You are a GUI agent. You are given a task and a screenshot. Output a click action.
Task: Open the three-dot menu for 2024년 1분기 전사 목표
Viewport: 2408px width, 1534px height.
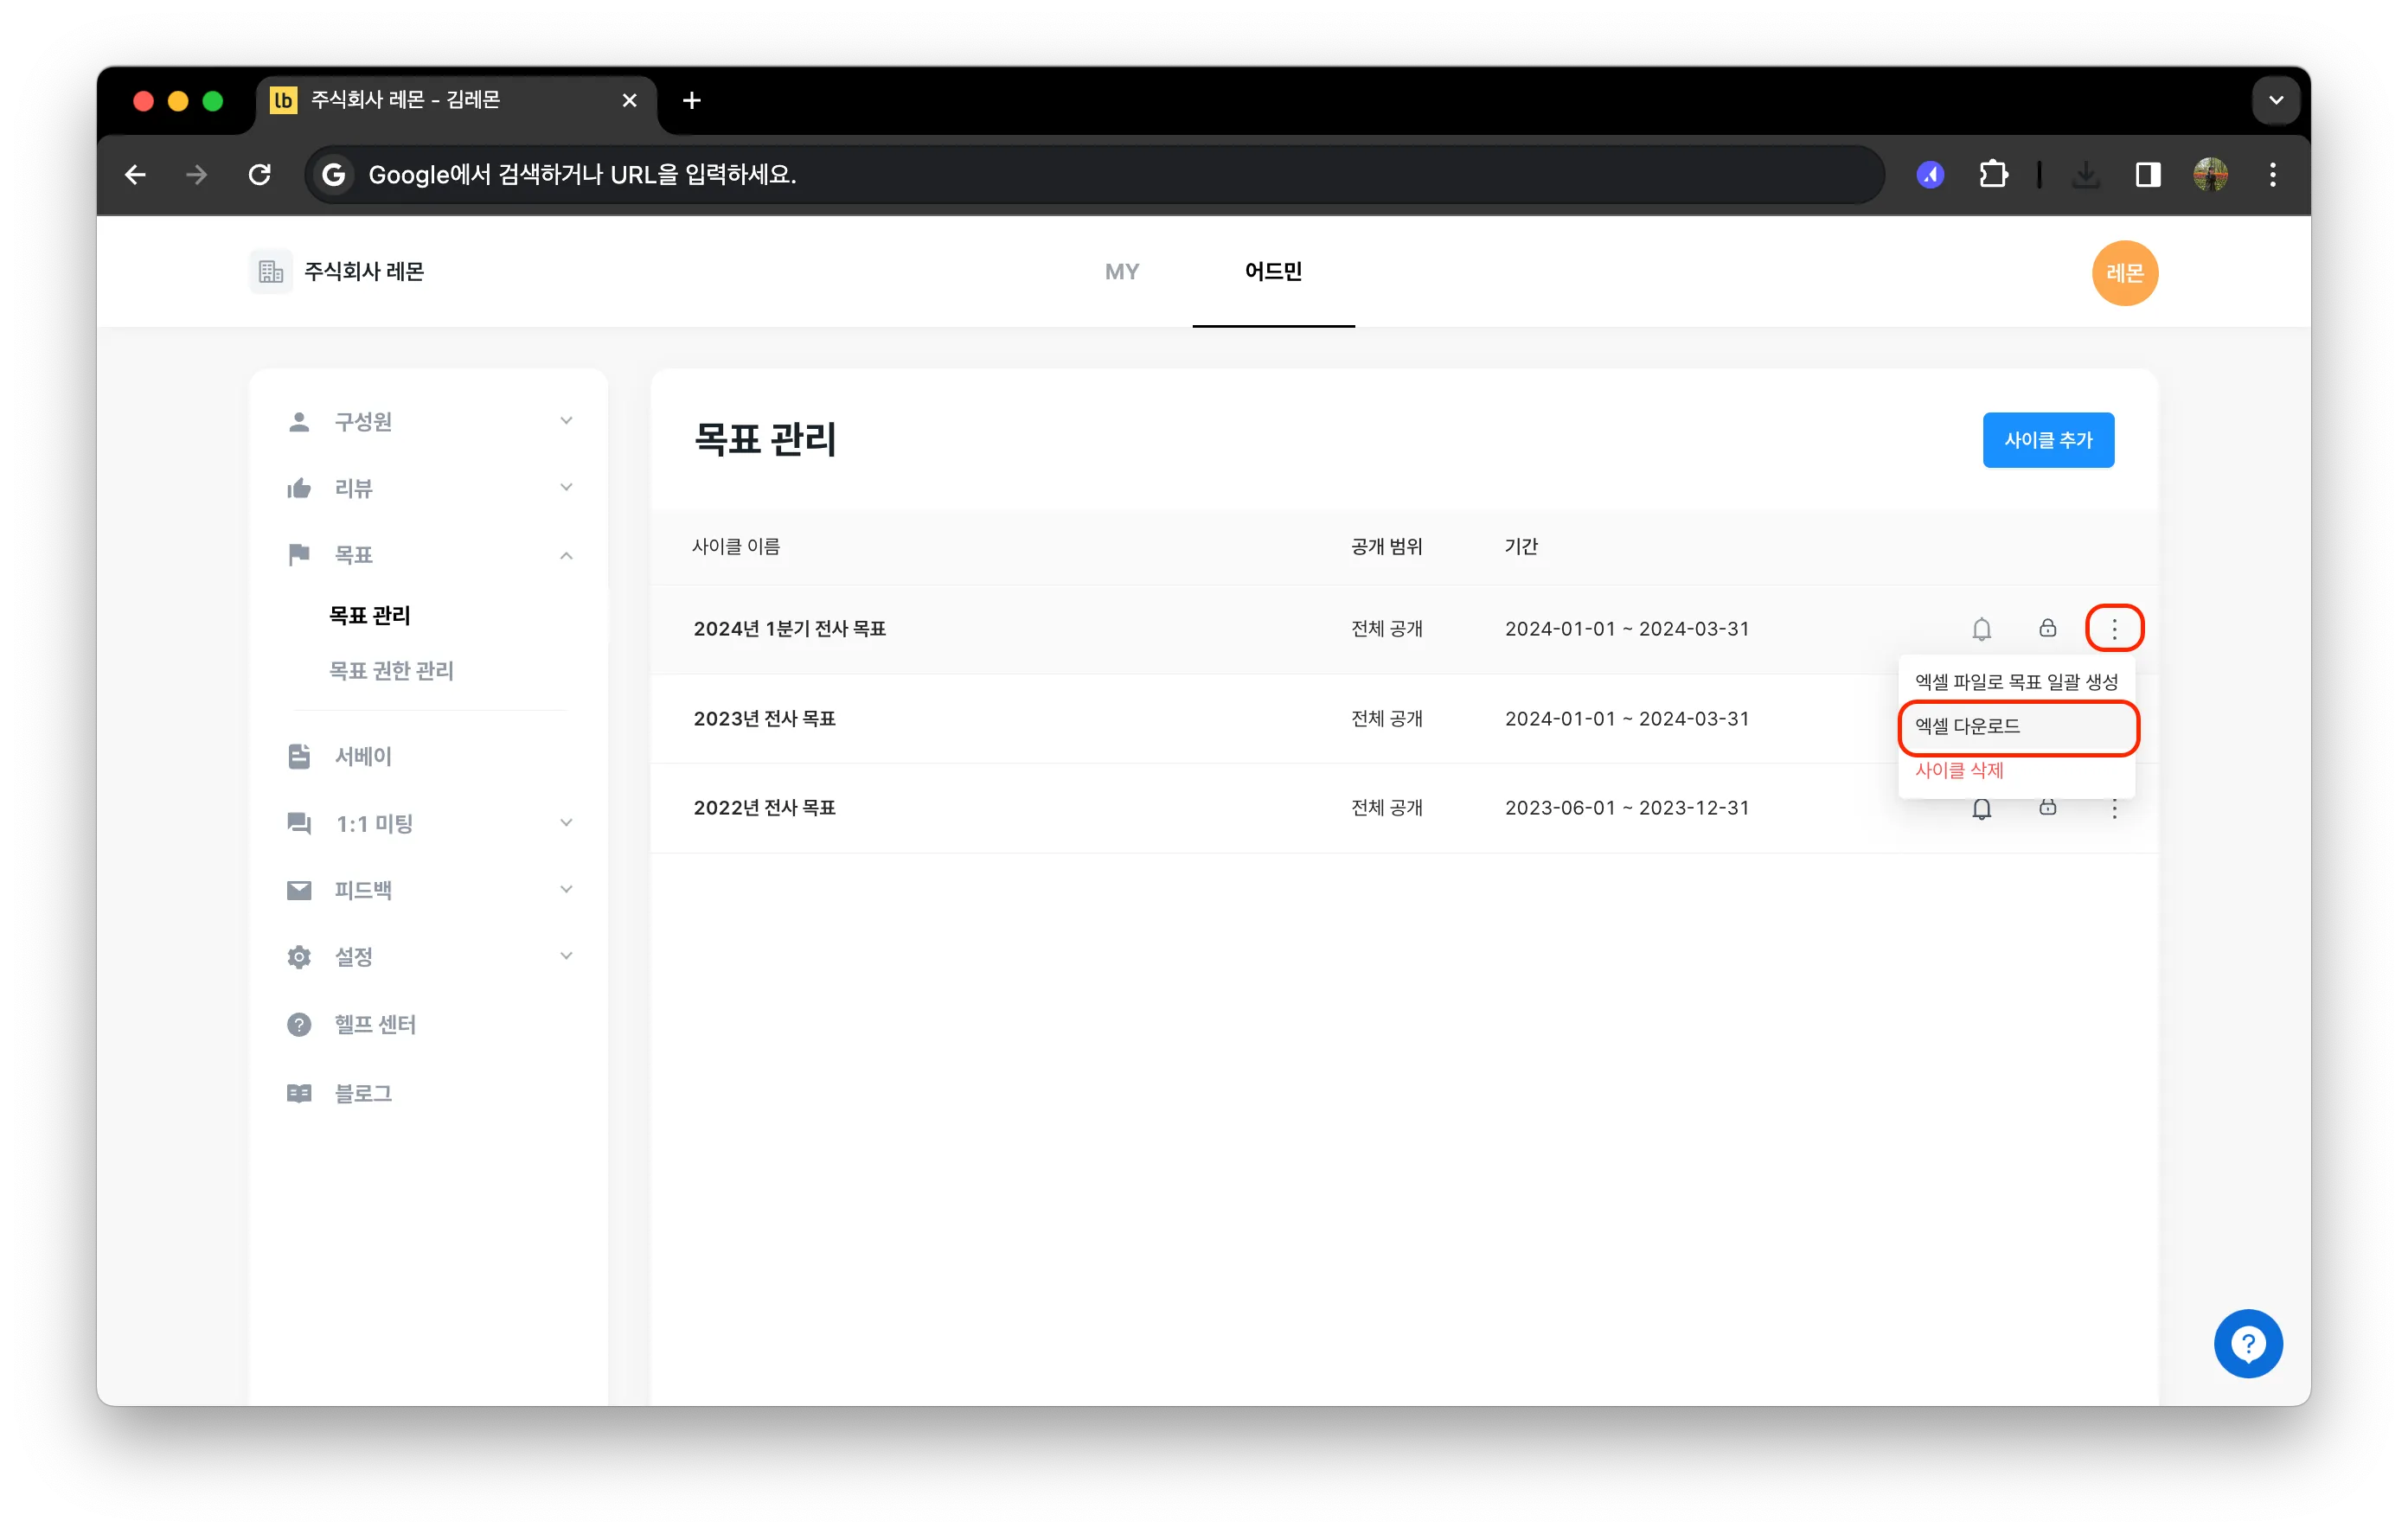click(x=2114, y=628)
